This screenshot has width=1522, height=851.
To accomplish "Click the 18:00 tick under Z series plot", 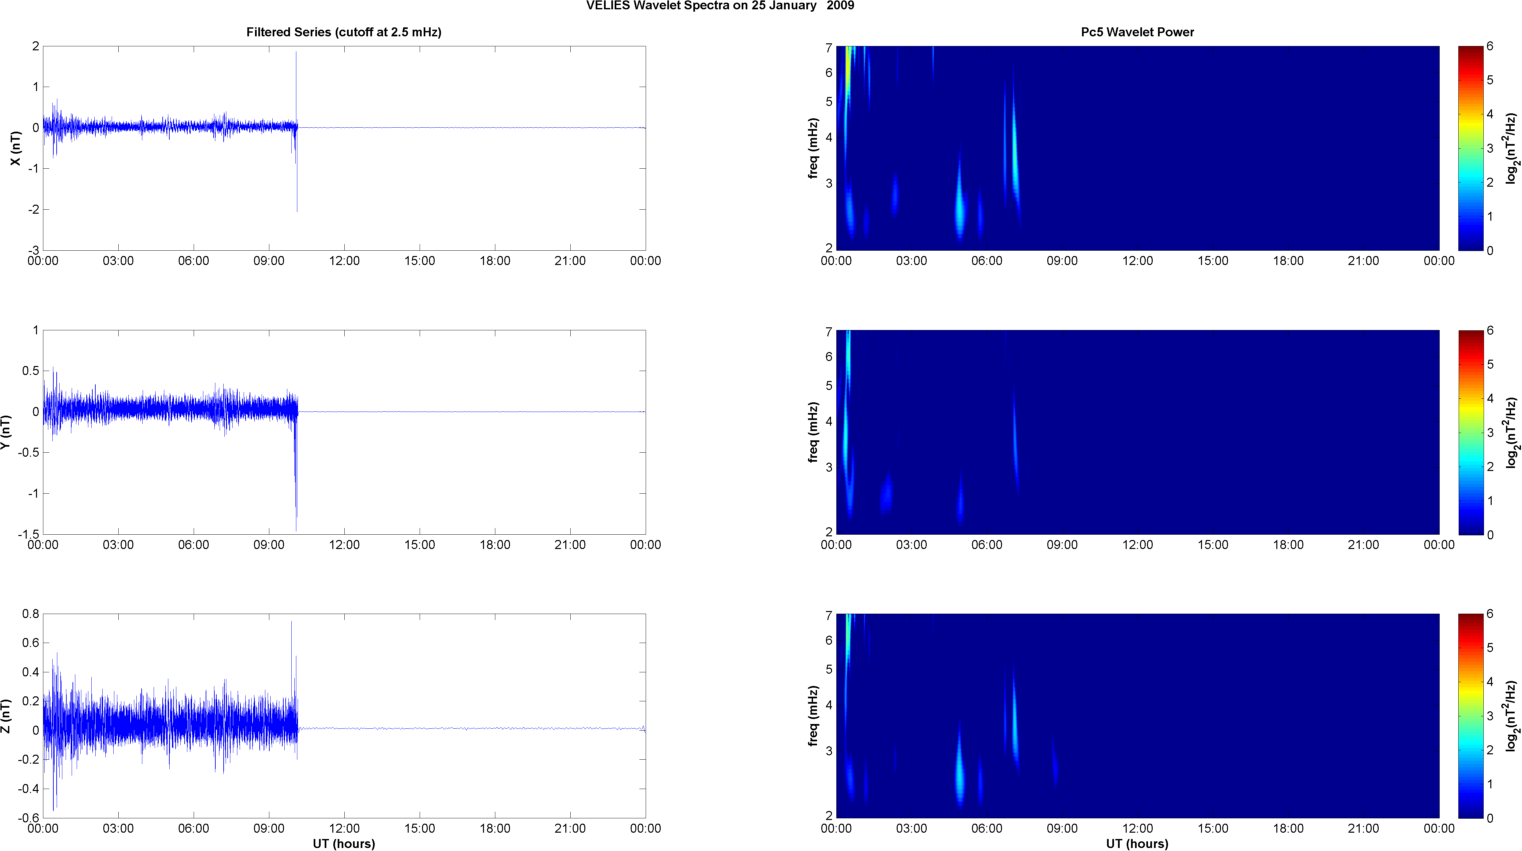I will (x=495, y=829).
